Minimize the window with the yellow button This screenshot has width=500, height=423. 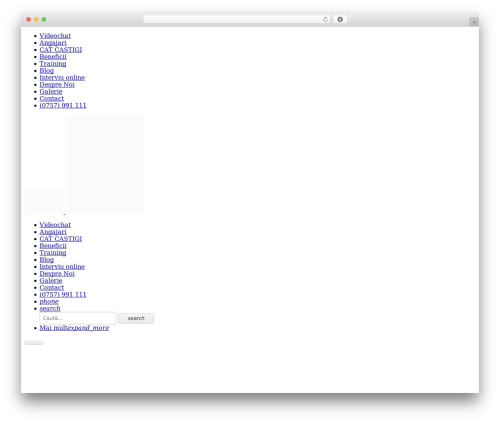tap(36, 19)
